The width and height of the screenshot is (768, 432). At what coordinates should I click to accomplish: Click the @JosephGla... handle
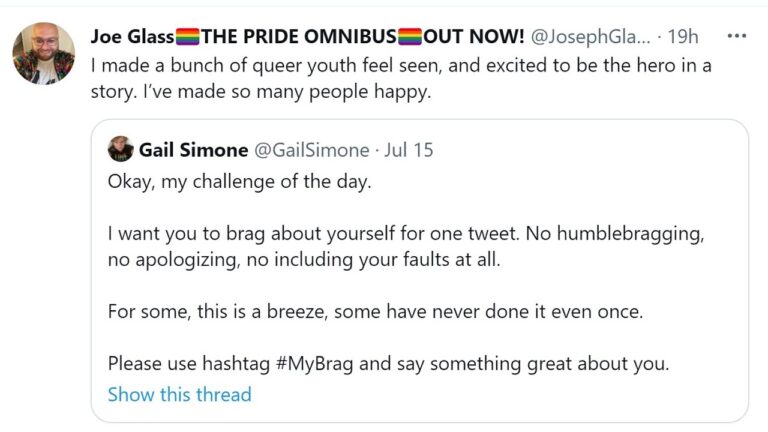(x=592, y=37)
